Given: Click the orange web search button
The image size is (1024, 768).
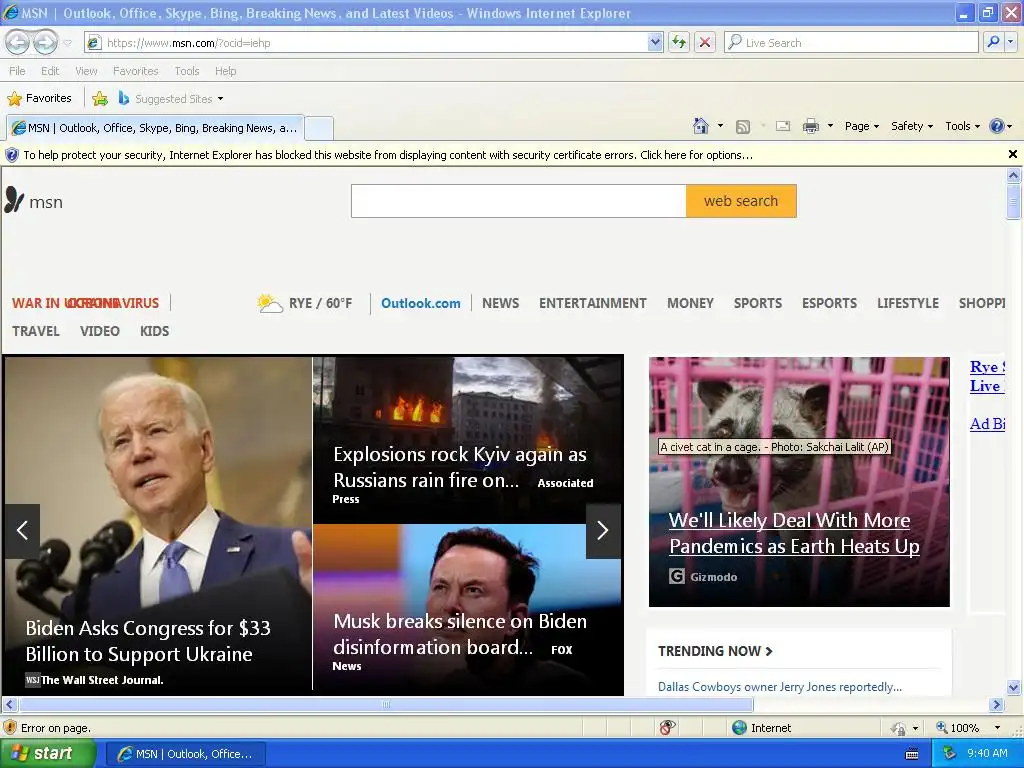Looking at the screenshot, I should click(741, 201).
